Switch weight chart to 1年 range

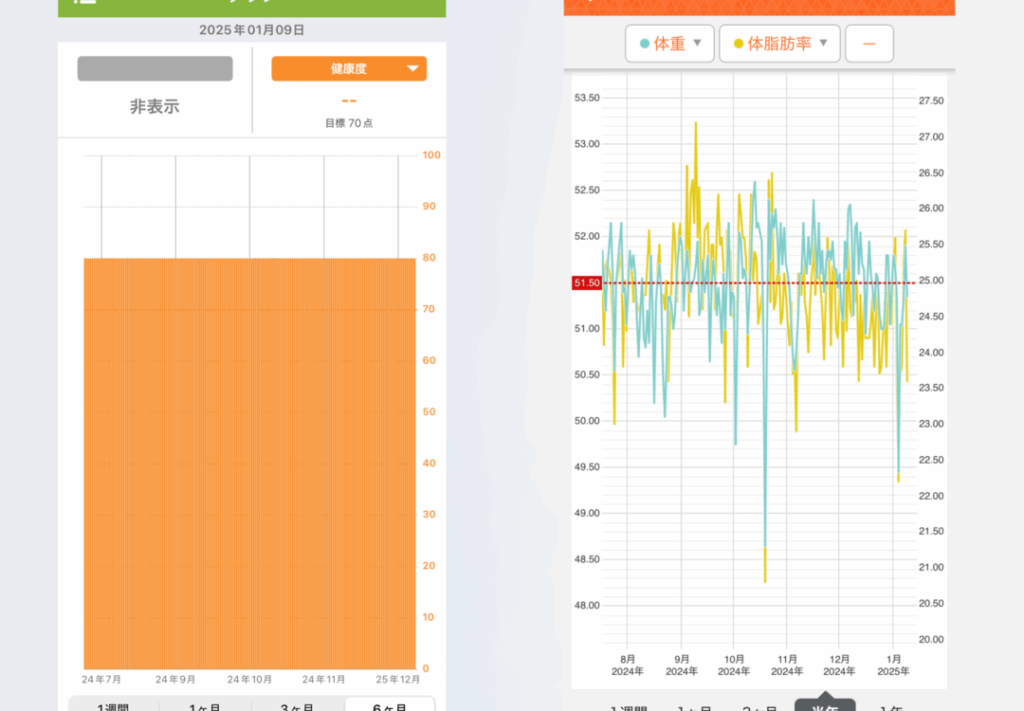tap(890, 707)
